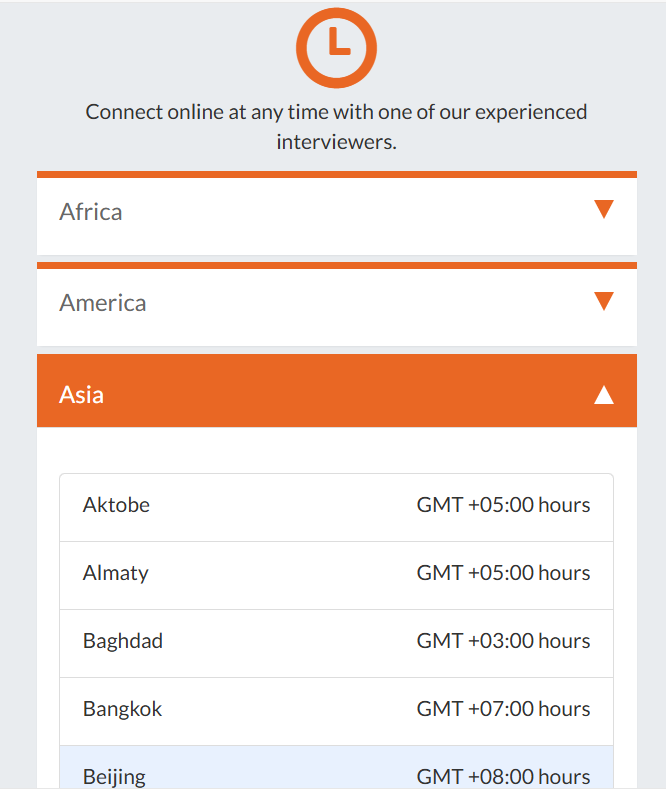The height and width of the screenshot is (789, 666).
Task: Select the Aktobe city name
Action: click(116, 505)
